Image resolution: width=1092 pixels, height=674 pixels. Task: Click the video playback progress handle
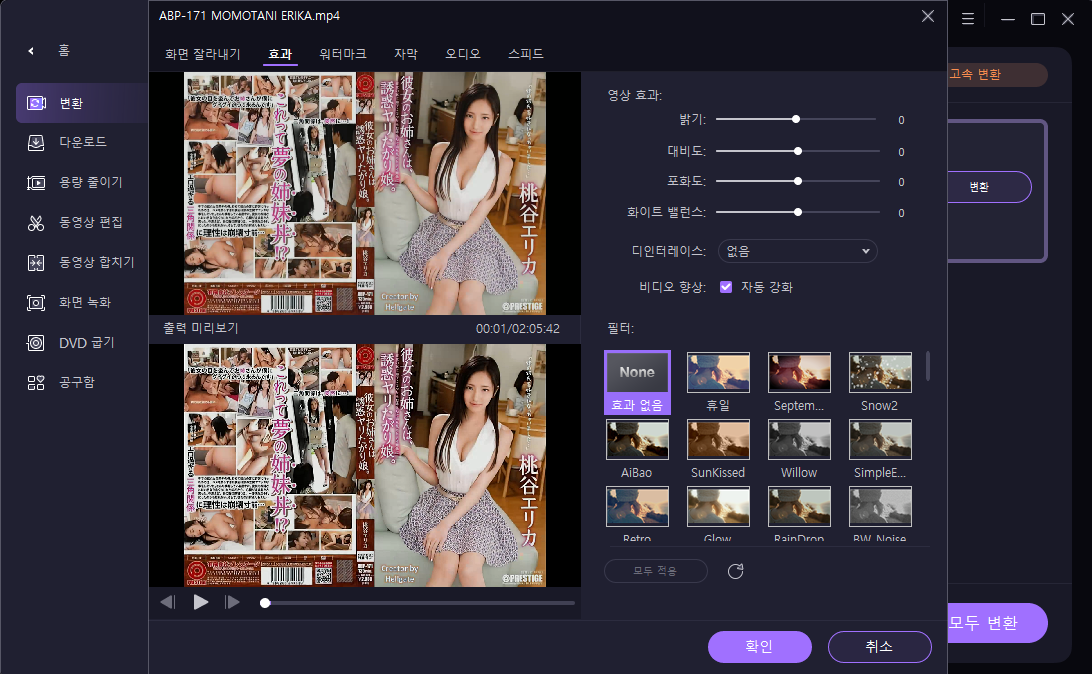click(265, 603)
